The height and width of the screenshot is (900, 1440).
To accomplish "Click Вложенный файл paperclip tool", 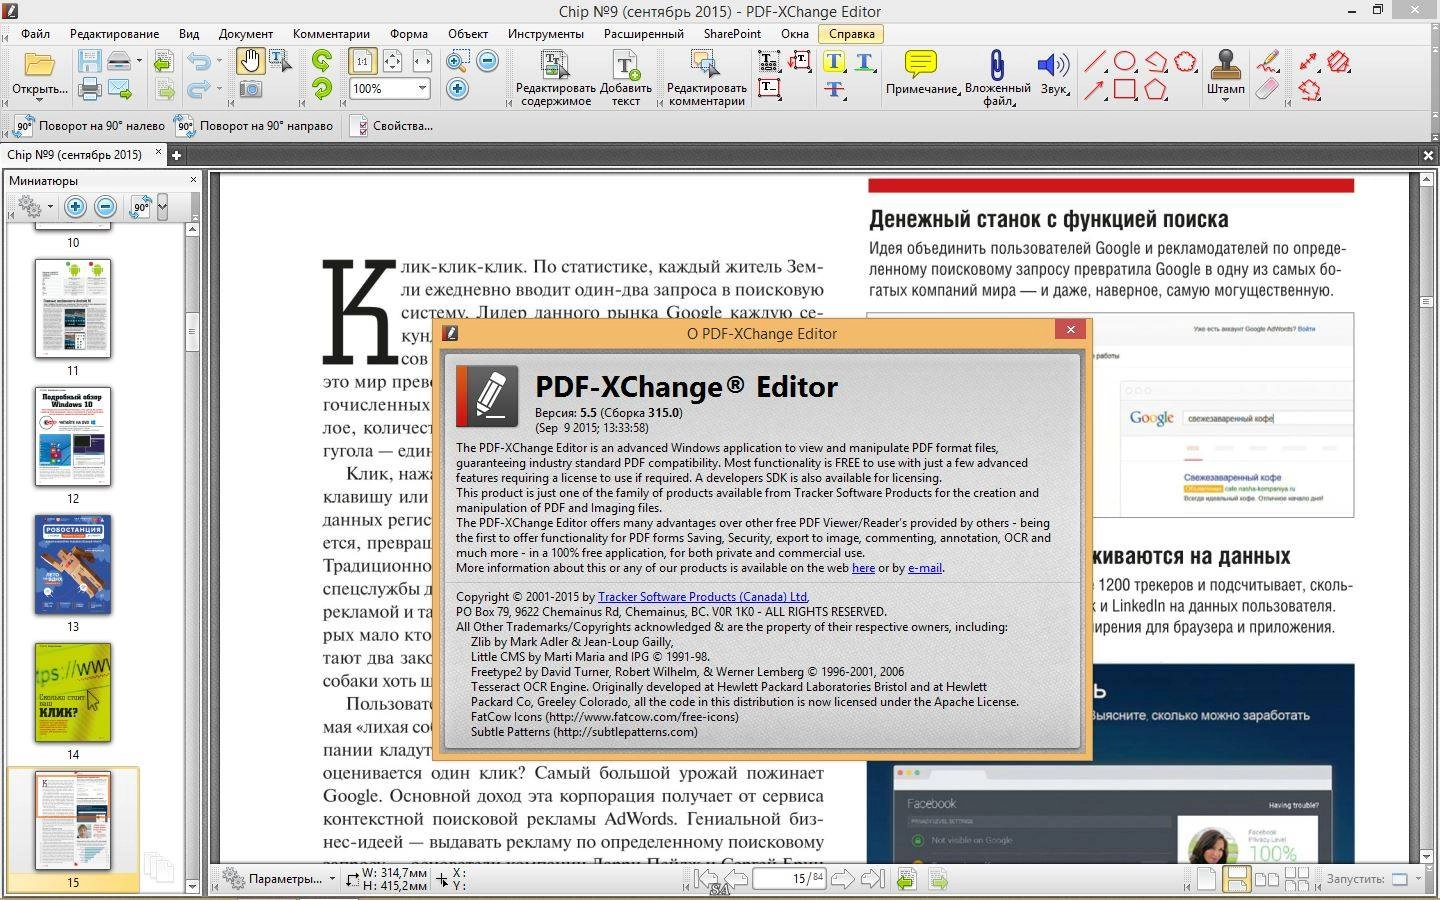I will 997,78.
